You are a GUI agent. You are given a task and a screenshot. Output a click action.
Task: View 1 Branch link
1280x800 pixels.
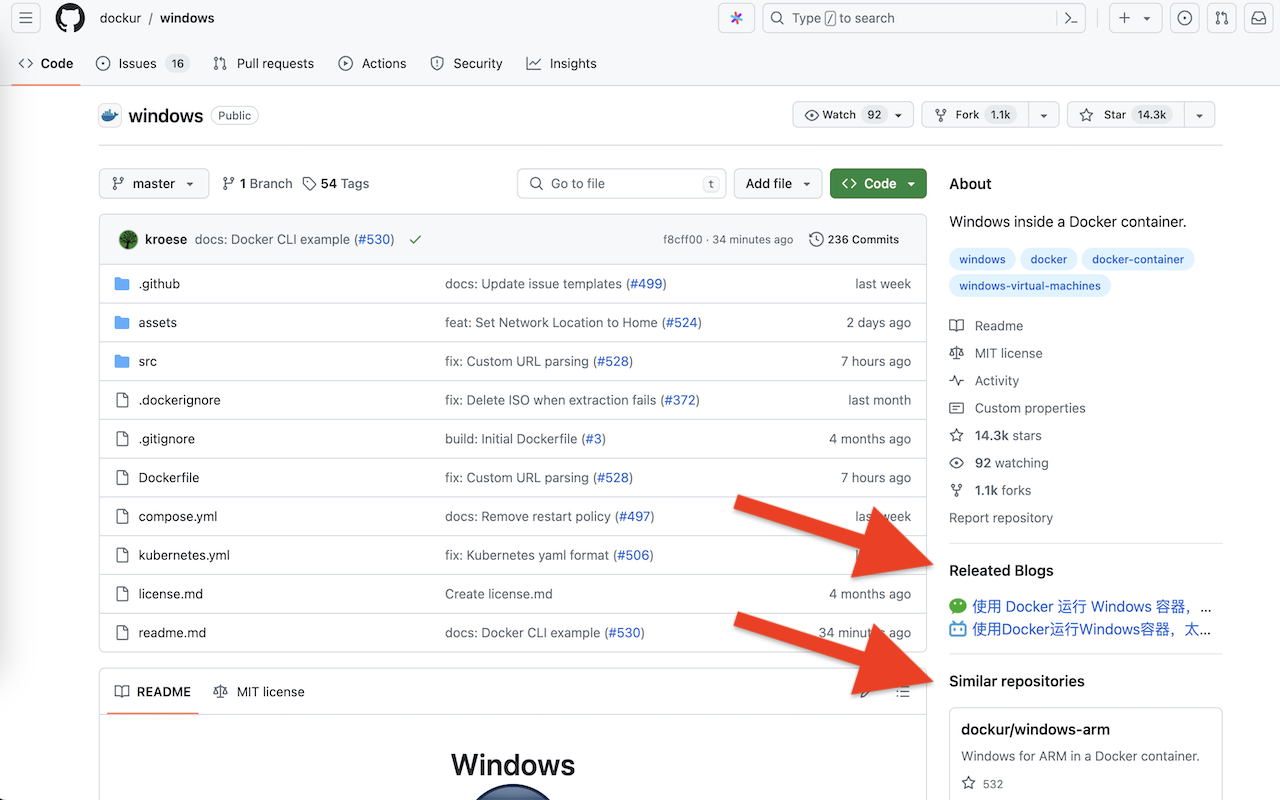[257, 184]
